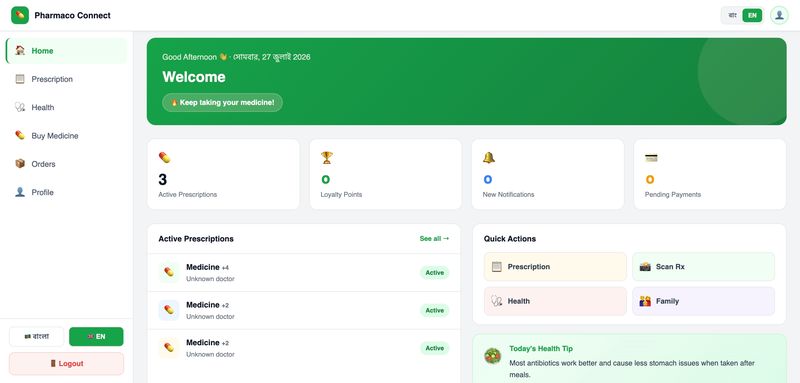Click the pill icon on Active Prescriptions card
This screenshot has width=800, height=383.
[x=164, y=158]
